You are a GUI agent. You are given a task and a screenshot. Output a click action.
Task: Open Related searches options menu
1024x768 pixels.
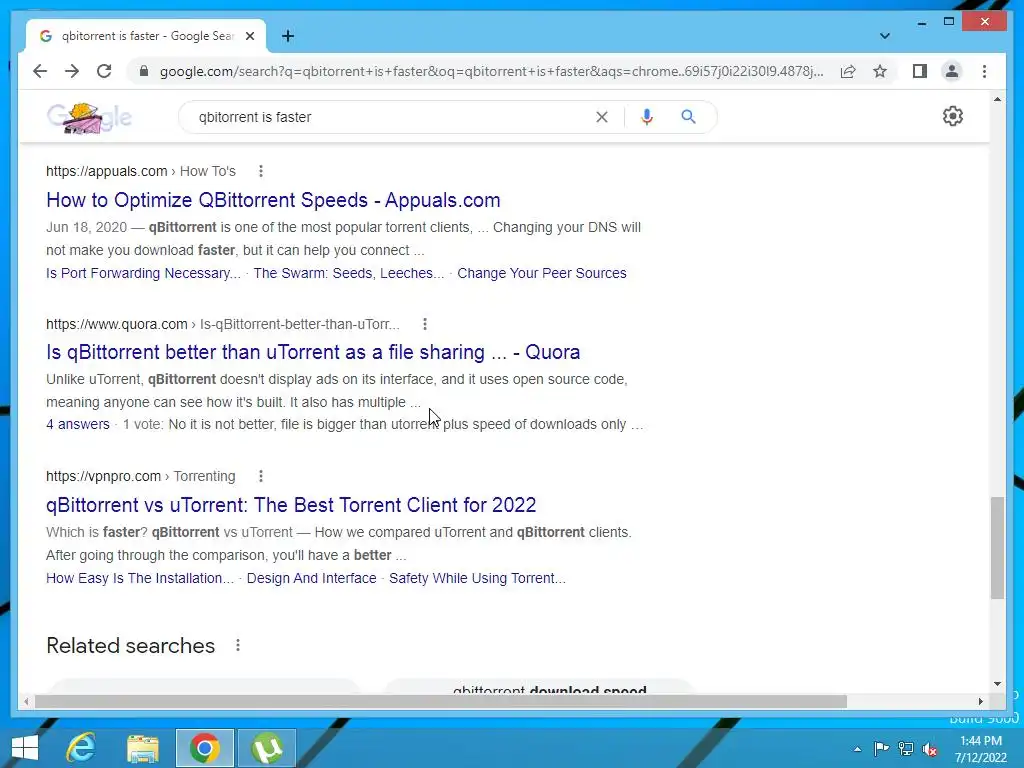tap(238, 645)
